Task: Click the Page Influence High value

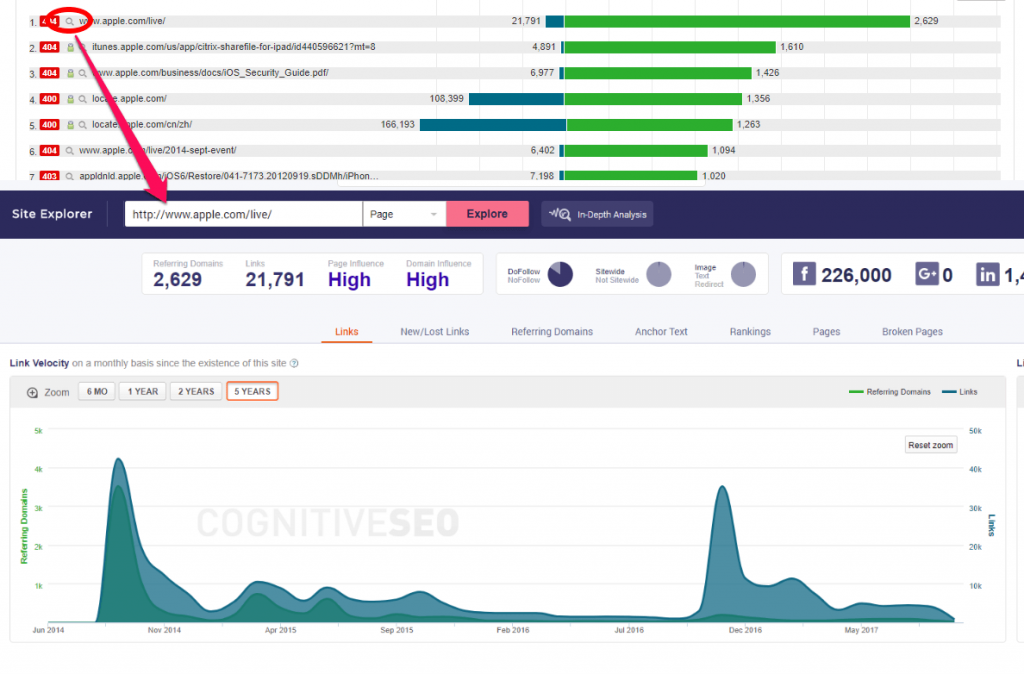Action: 349,280
